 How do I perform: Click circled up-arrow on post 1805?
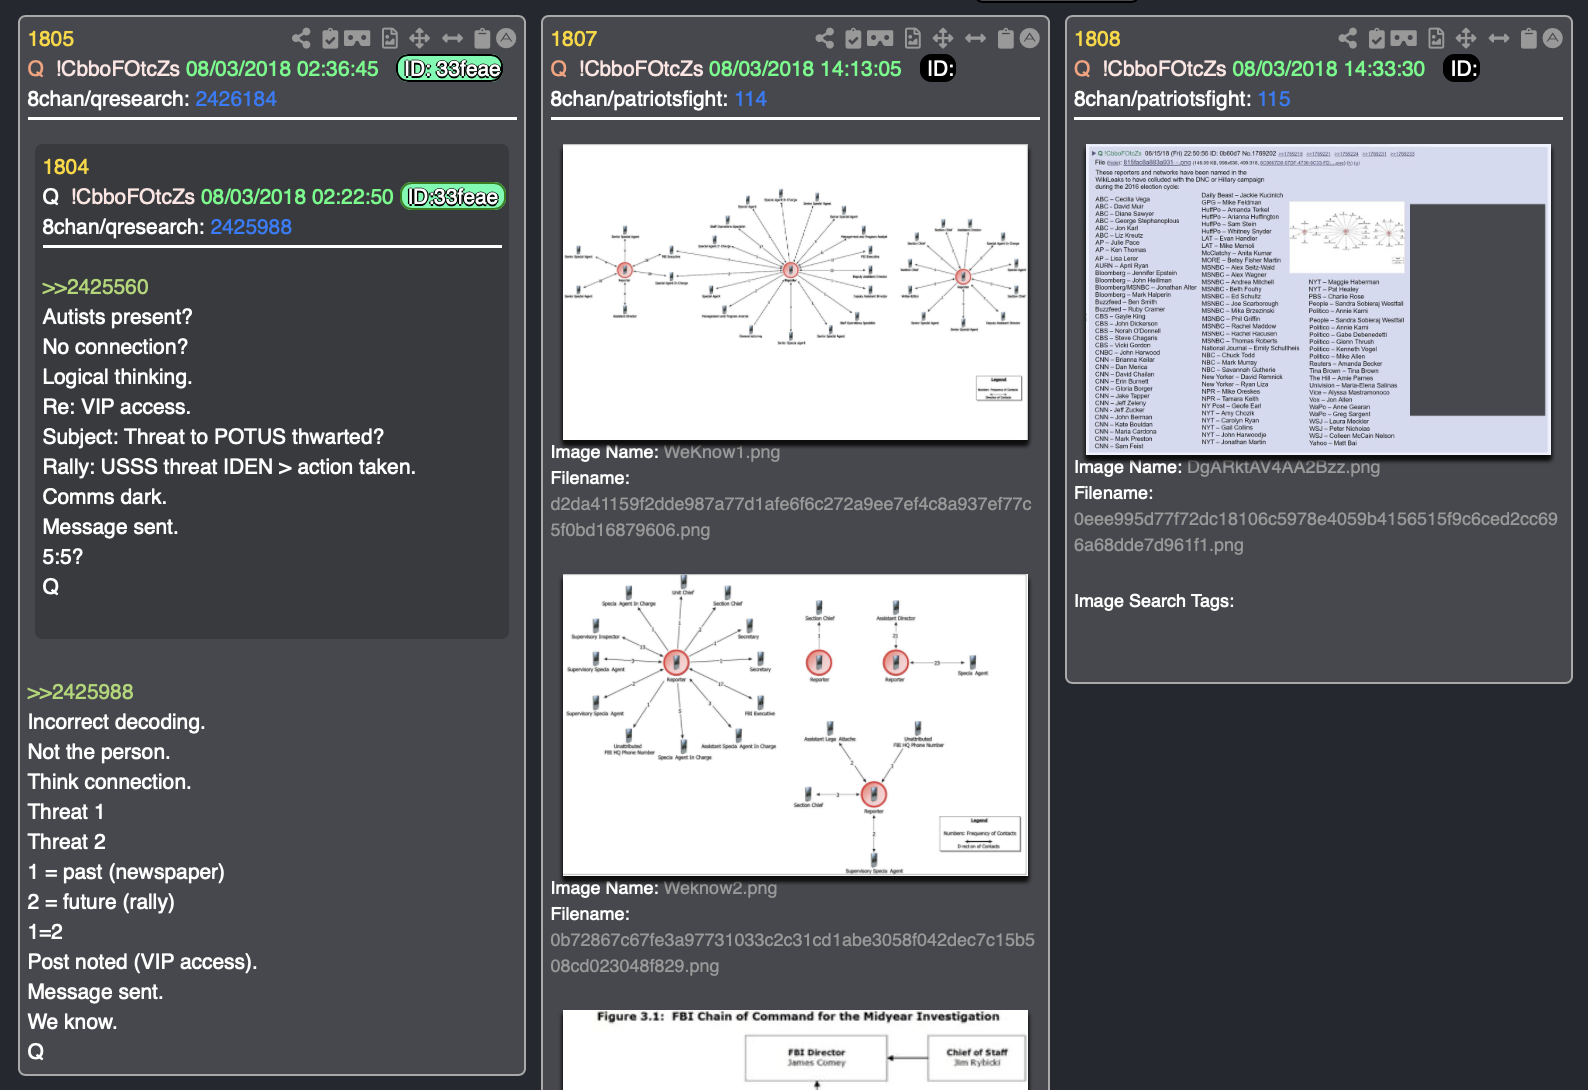507,38
